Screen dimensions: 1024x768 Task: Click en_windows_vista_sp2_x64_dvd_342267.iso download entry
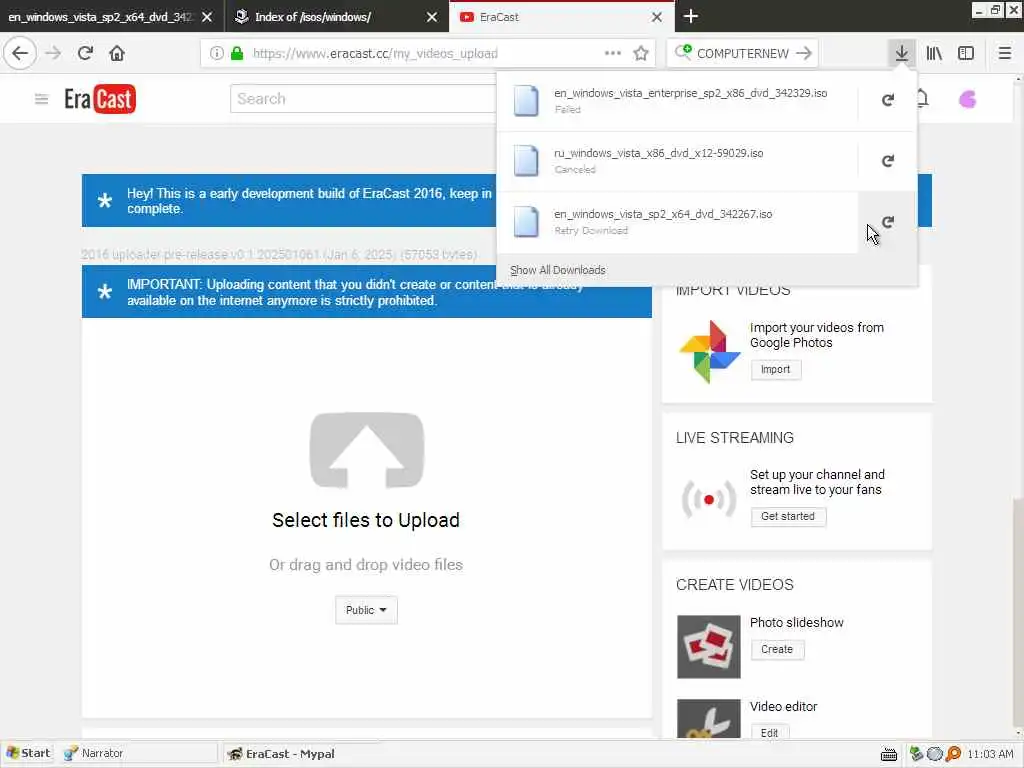678,222
